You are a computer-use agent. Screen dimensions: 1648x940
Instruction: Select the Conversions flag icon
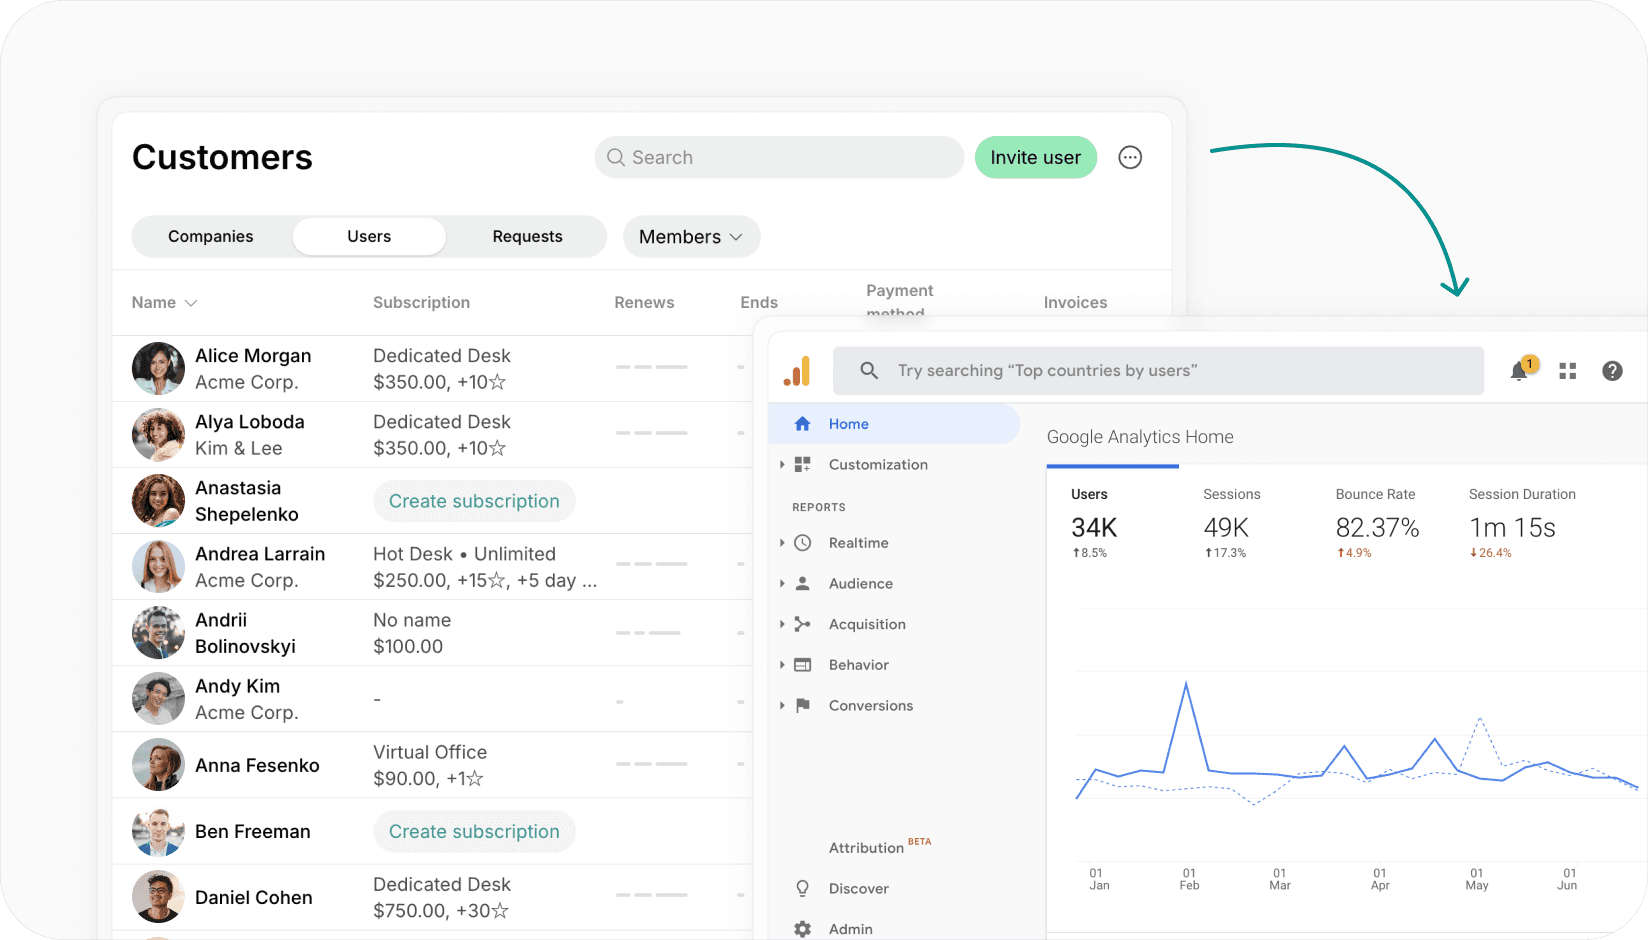[802, 705]
